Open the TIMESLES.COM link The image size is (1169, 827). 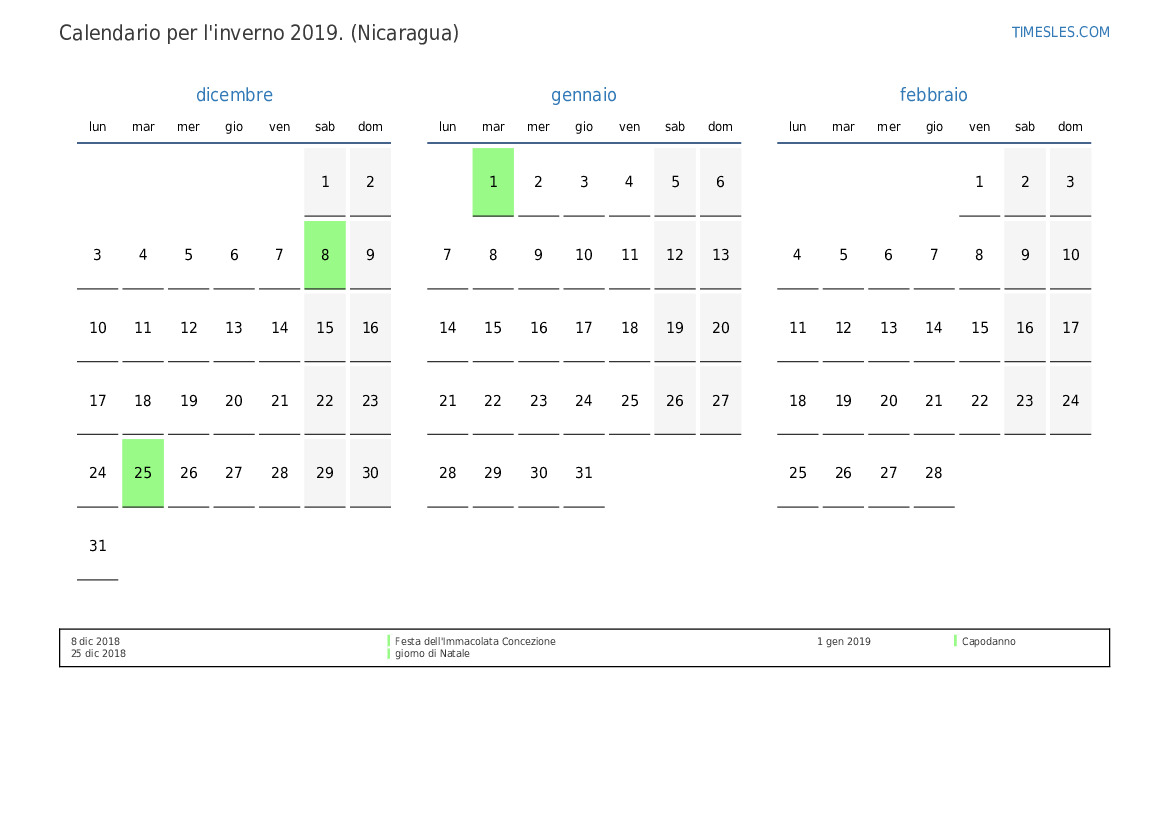[1060, 32]
